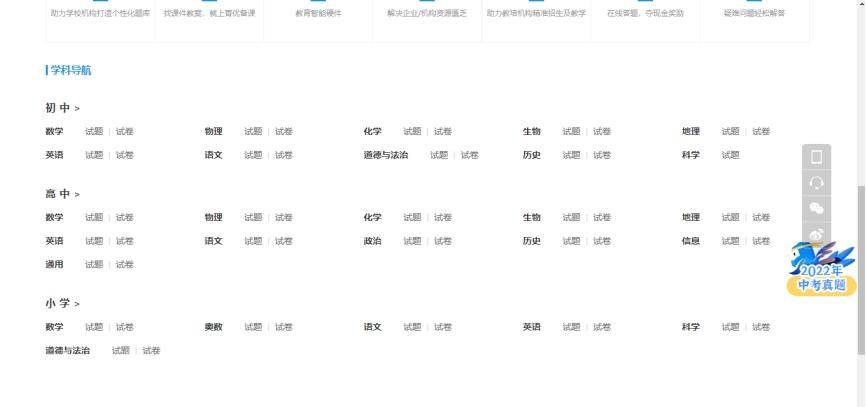Expand the 初中 section heading
Viewport: 866px width, 407px height.
click(x=62, y=108)
